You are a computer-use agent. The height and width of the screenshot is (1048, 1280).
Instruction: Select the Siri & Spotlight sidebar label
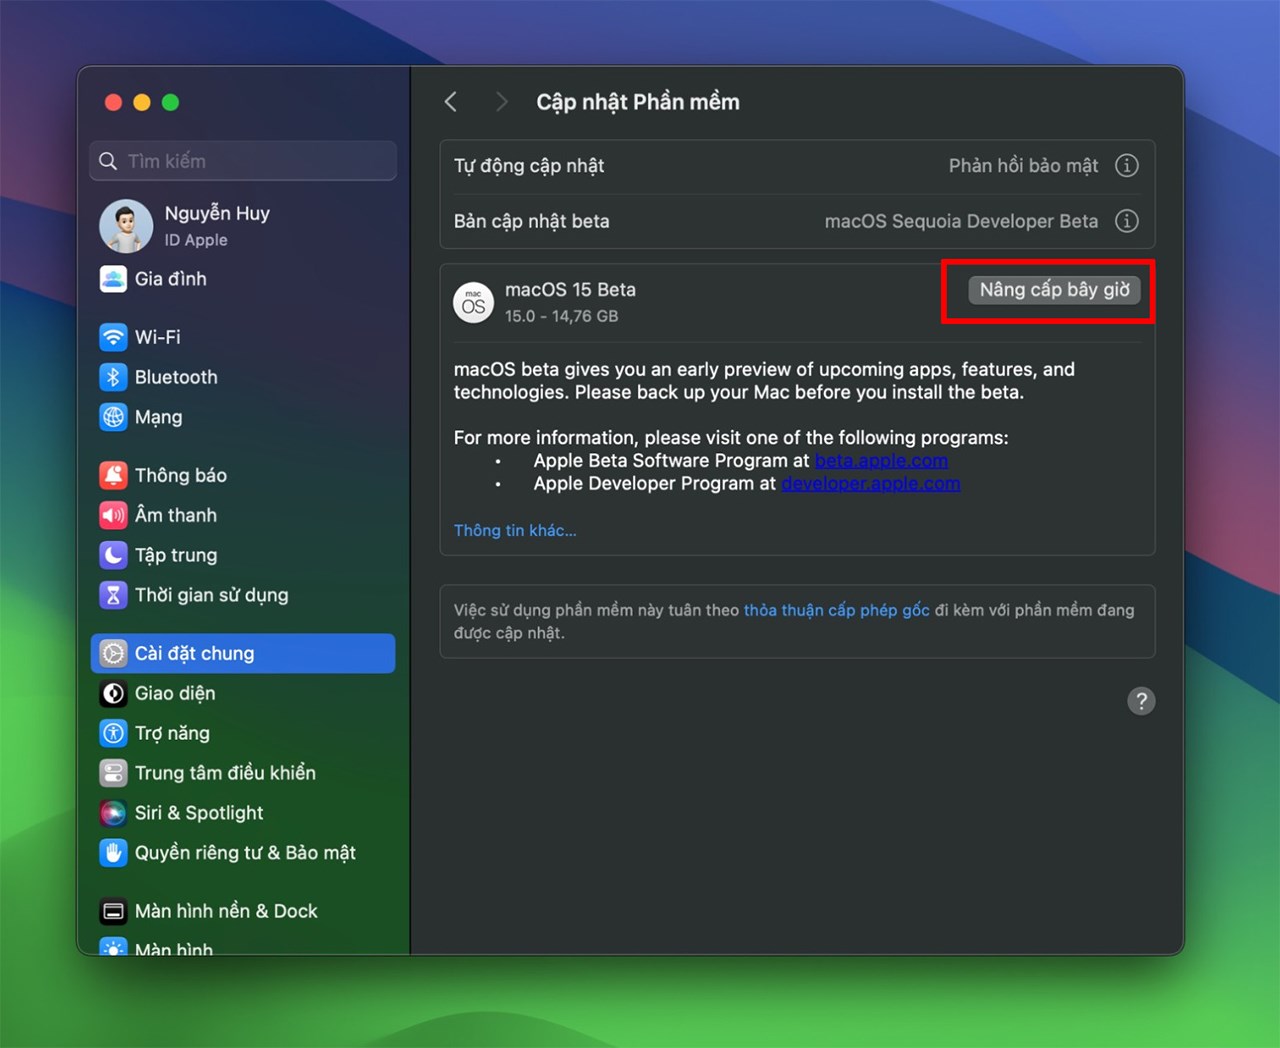199,813
